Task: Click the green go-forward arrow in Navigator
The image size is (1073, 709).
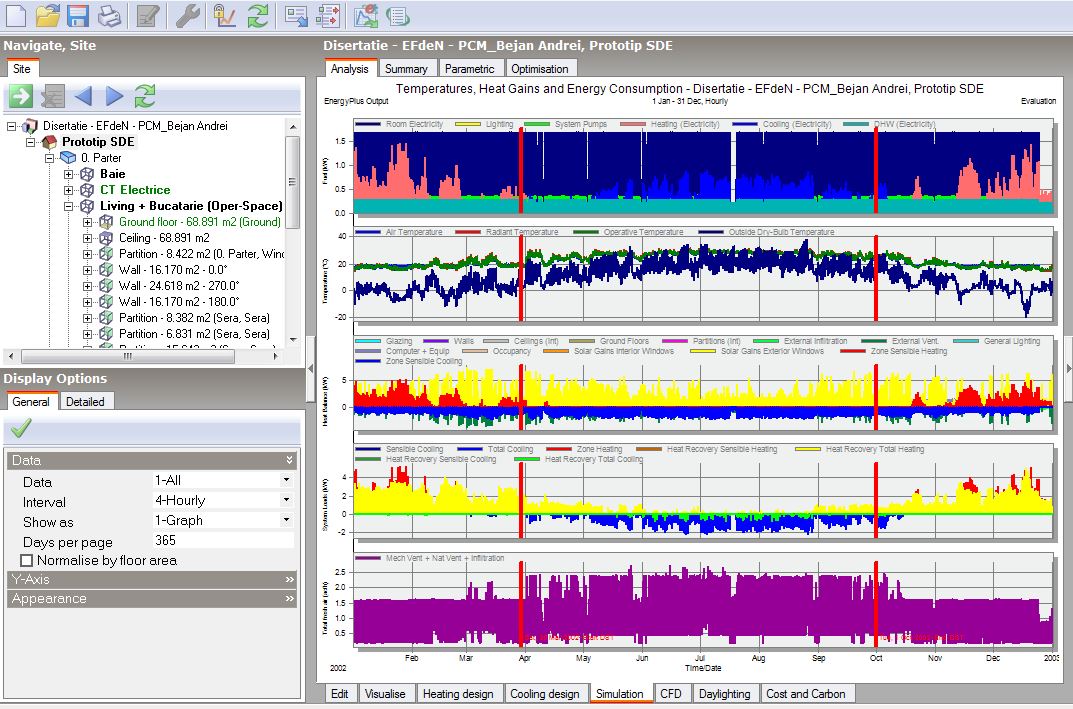Action: point(21,96)
